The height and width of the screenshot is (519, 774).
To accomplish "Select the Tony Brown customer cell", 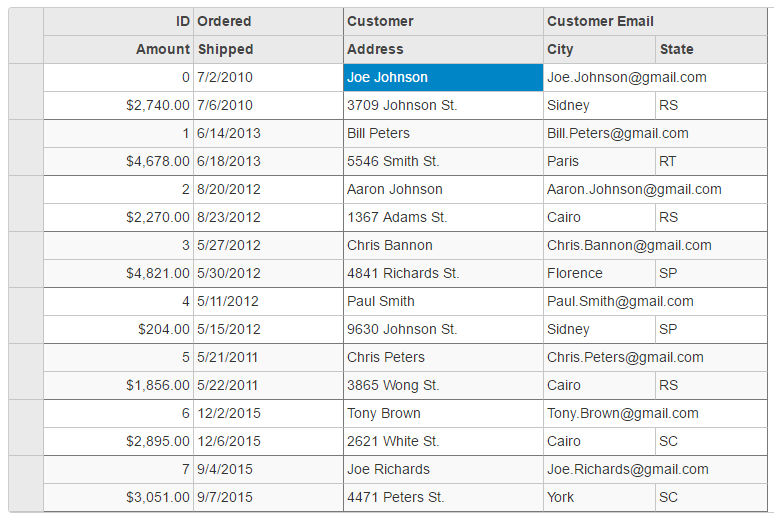I will coord(442,413).
